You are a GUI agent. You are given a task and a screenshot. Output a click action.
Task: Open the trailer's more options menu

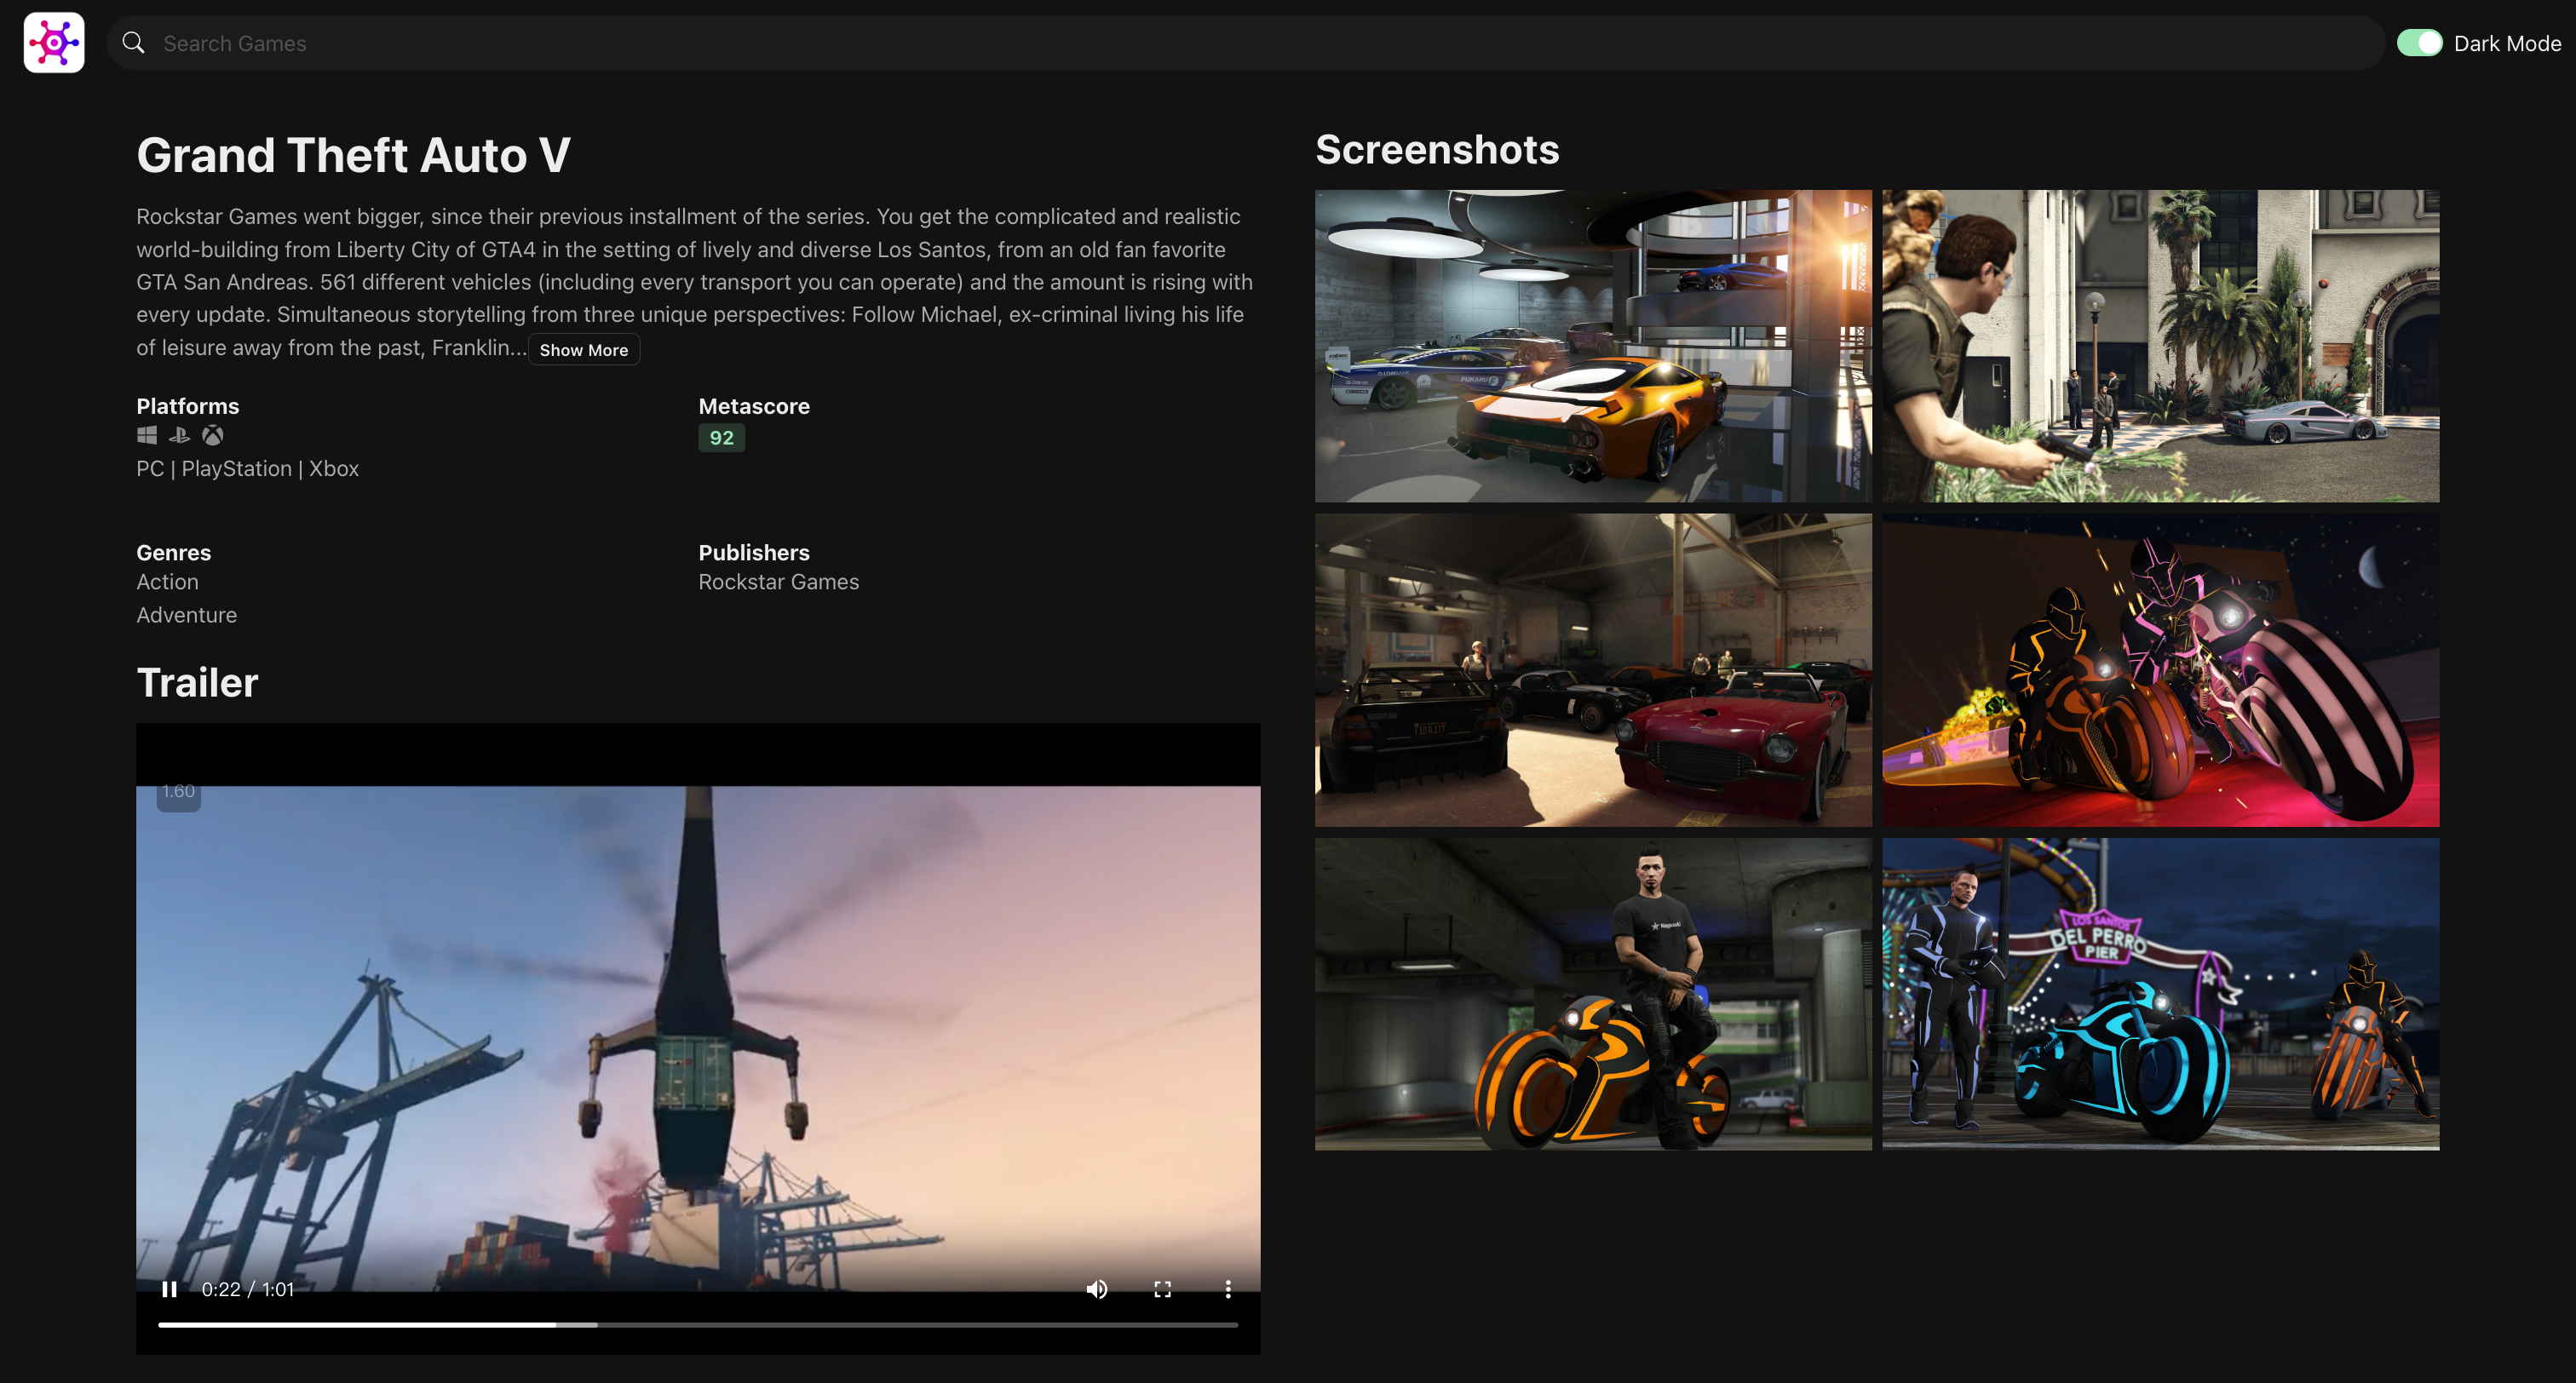coord(1228,1289)
